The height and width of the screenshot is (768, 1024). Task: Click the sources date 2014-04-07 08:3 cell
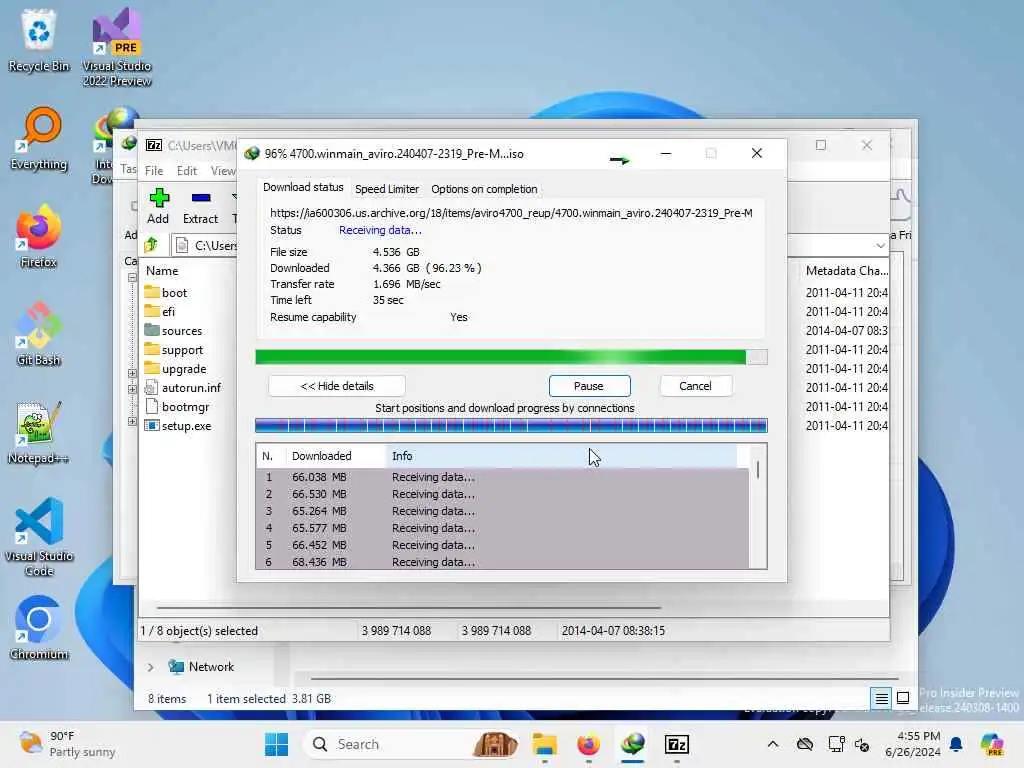pos(846,330)
